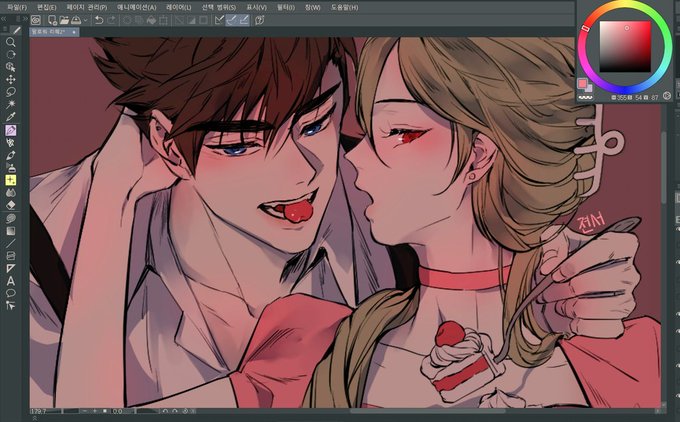Screen dimensions: 680x422
Task: Click the Fill toolbar icon in command bar
Action: click(x=151, y=20)
